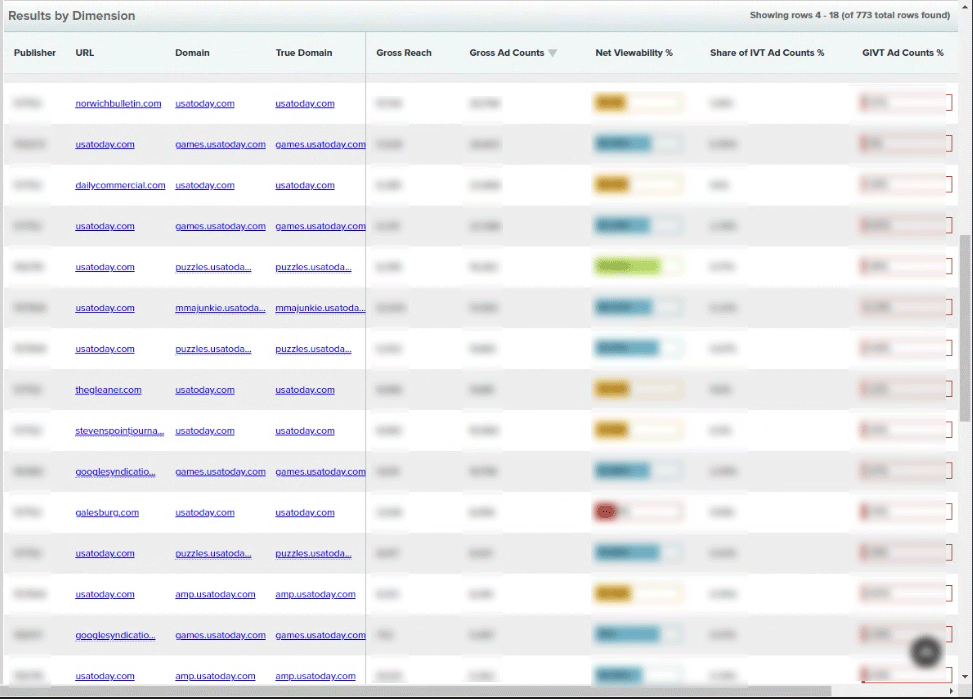973x699 pixels.
Task: Open usatoday.com True Domain link in norwichbulletin.com row
Action: [x=305, y=104]
